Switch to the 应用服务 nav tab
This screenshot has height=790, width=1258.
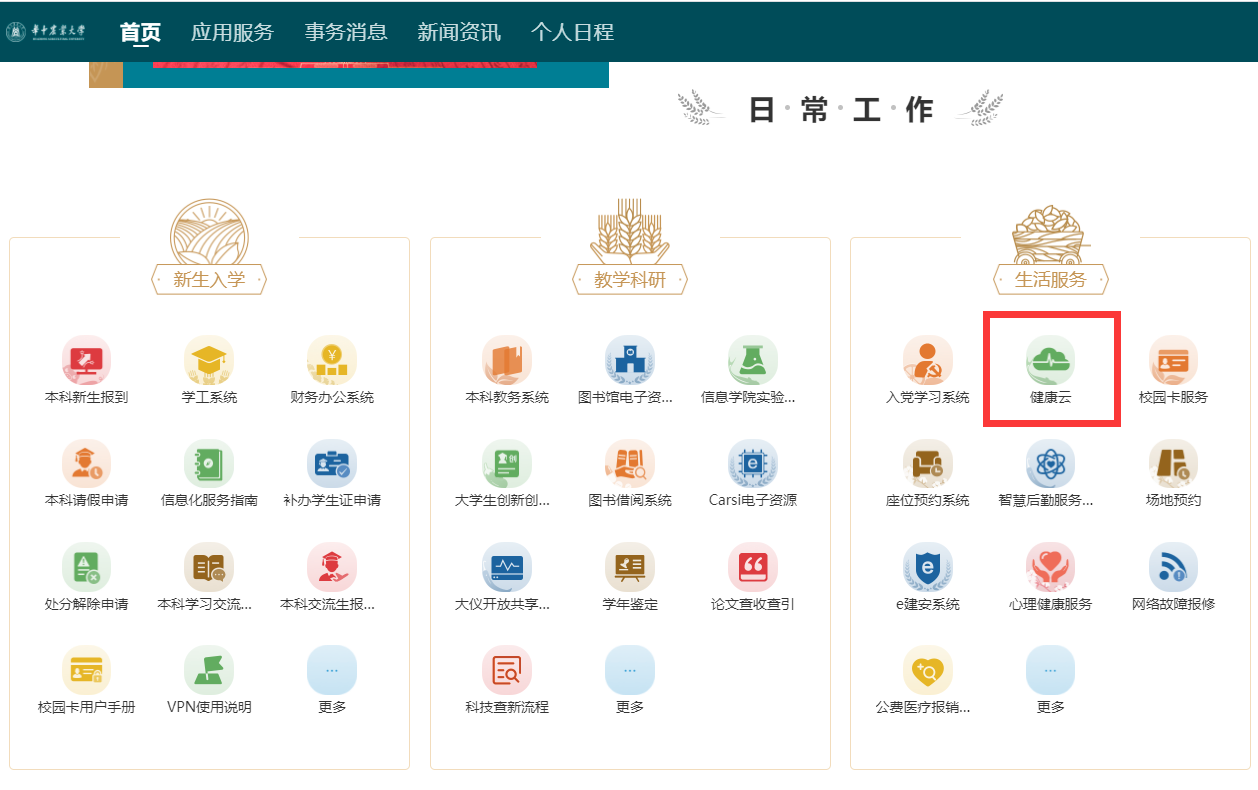coord(232,32)
